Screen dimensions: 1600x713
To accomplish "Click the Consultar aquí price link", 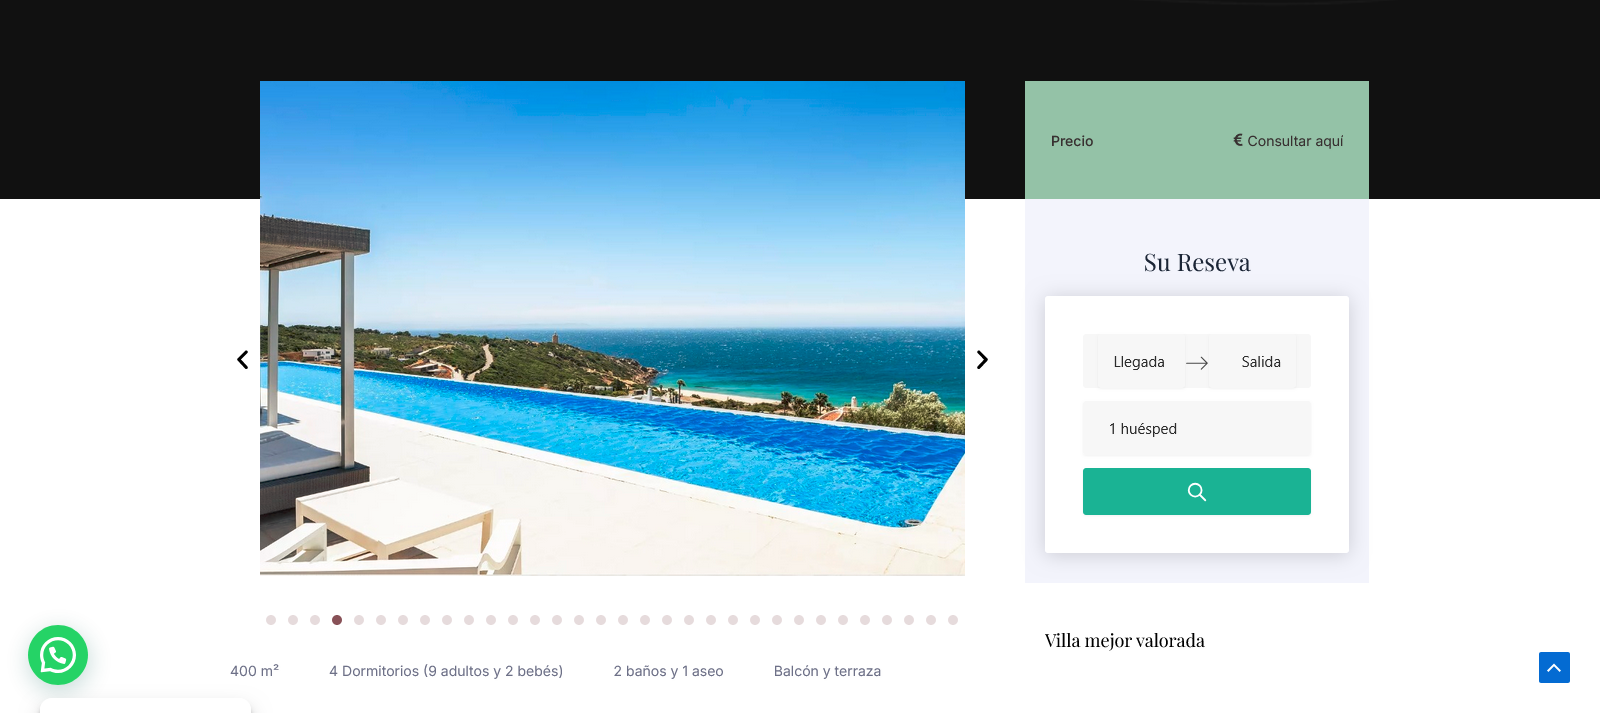I will pyautogui.click(x=1295, y=141).
